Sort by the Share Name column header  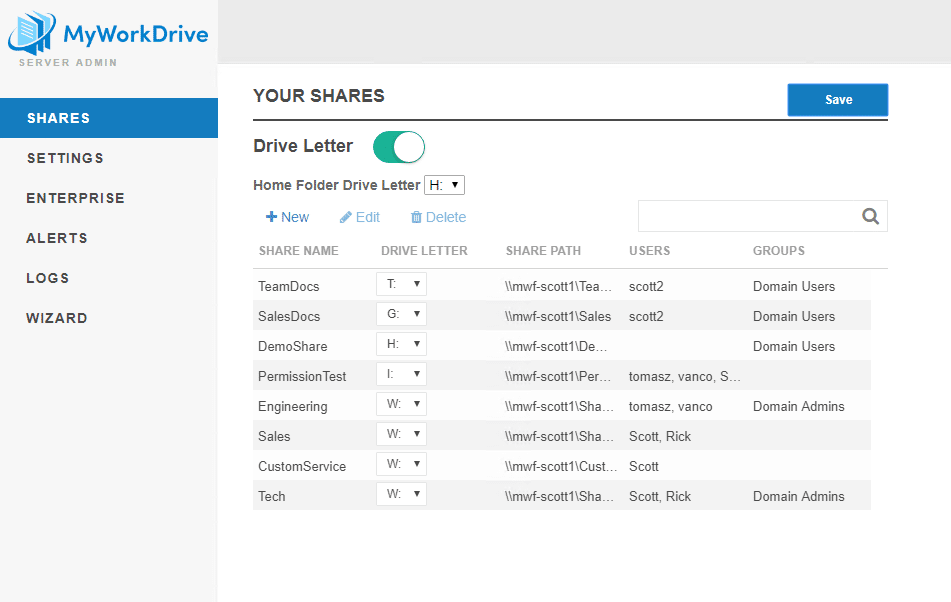click(x=298, y=251)
